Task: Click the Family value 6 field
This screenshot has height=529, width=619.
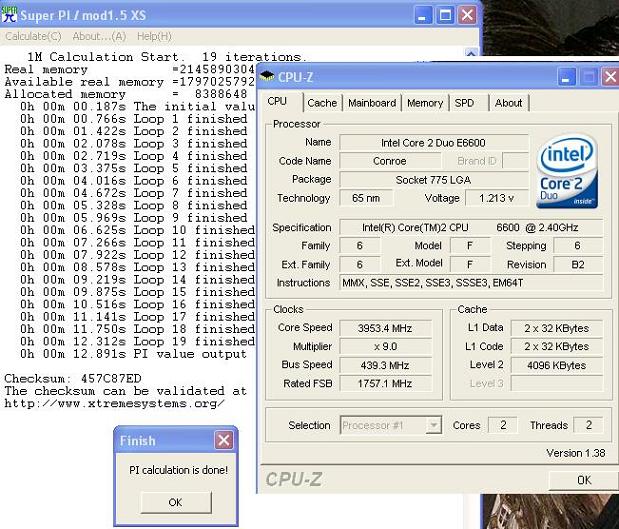Action: click(x=360, y=246)
